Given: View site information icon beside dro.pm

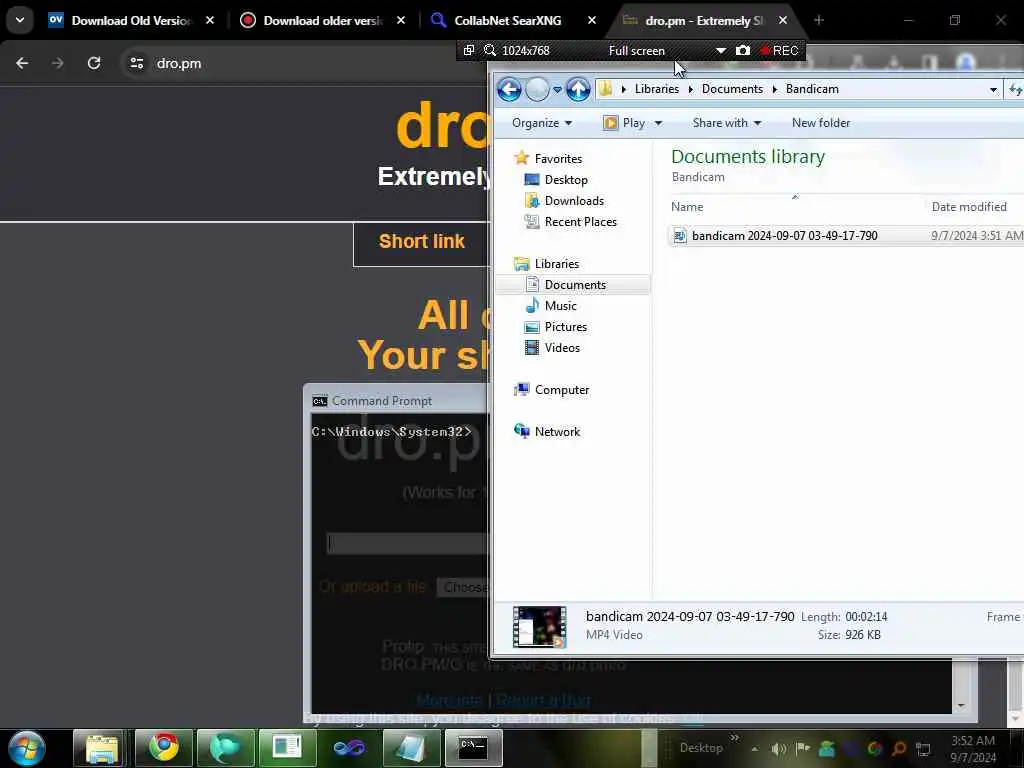Looking at the screenshot, I should pos(136,63).
